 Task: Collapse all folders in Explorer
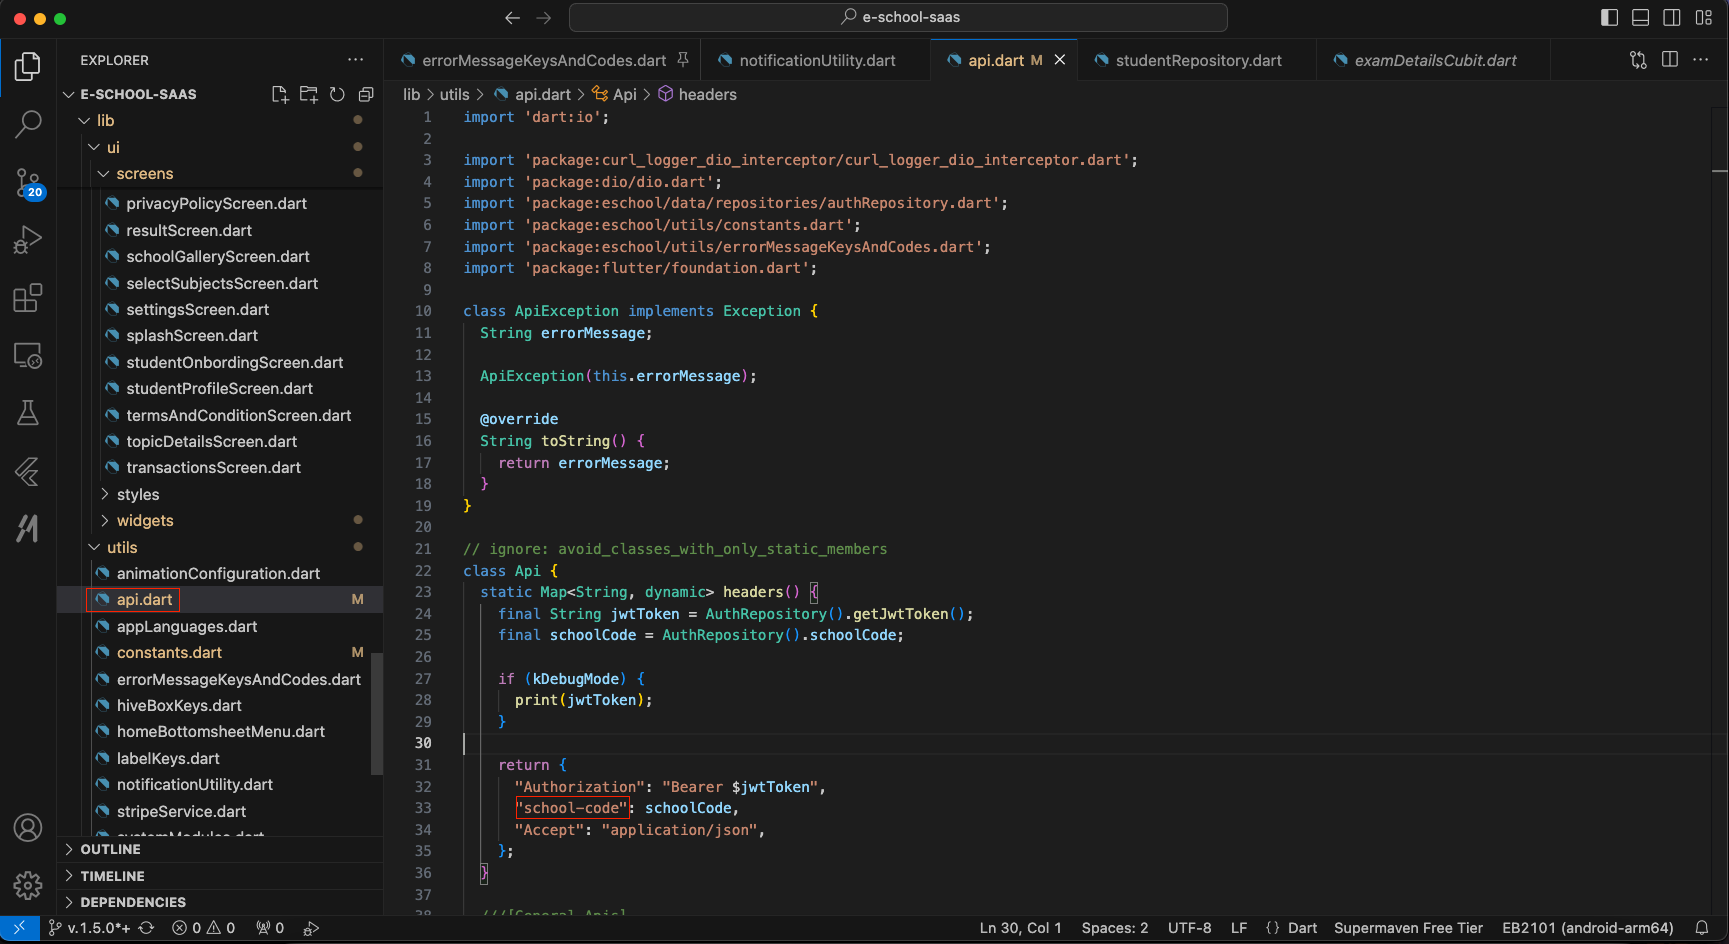coord(366,94)
